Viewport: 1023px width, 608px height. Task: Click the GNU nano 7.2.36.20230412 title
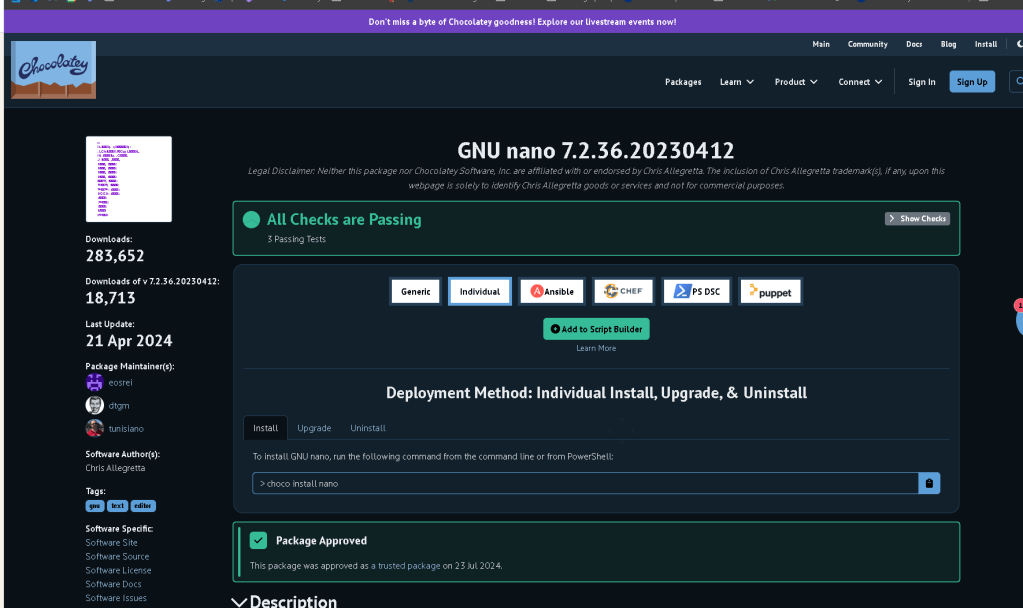pos(596,151)
